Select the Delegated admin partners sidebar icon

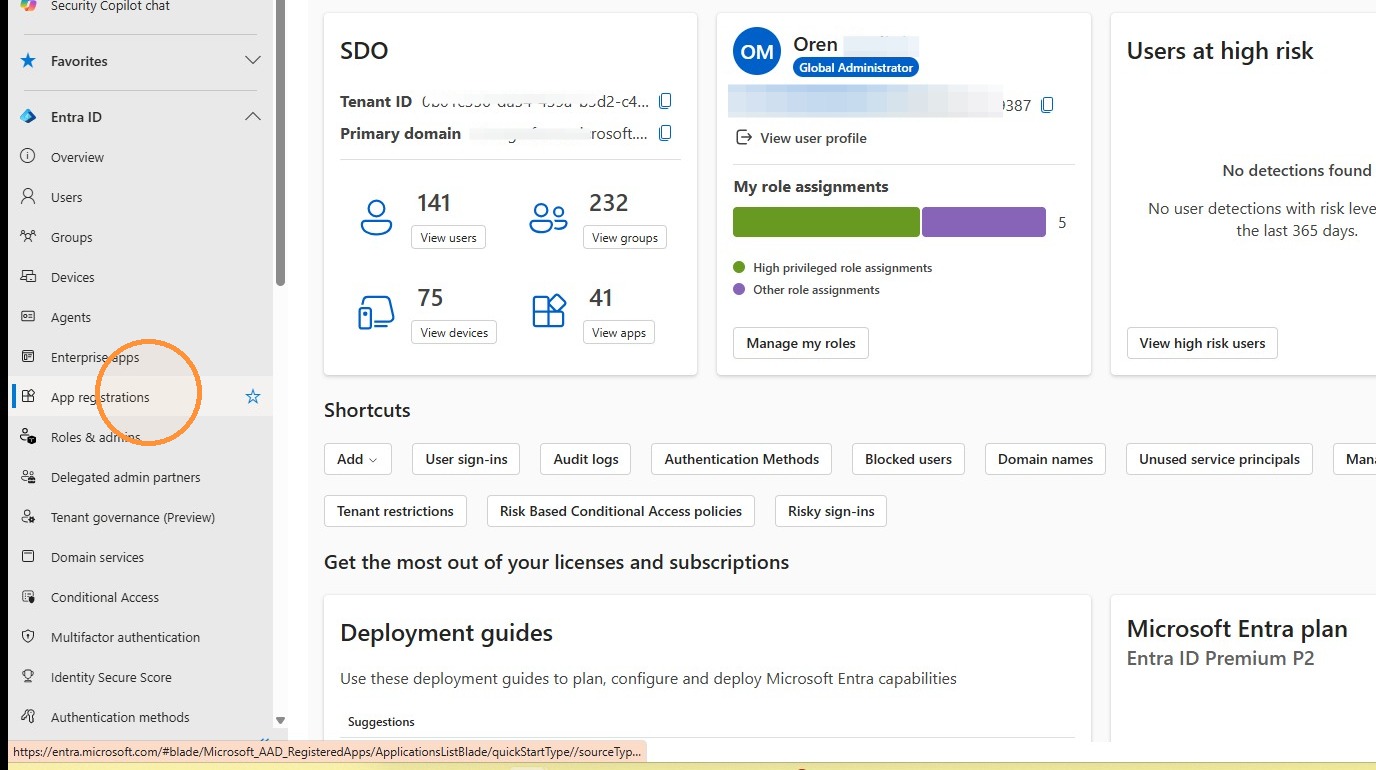point(29,477)
